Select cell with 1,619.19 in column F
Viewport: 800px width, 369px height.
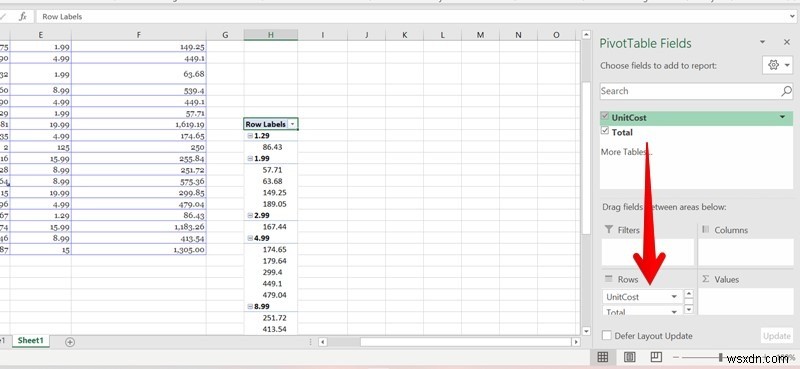(x=139, y=124)
